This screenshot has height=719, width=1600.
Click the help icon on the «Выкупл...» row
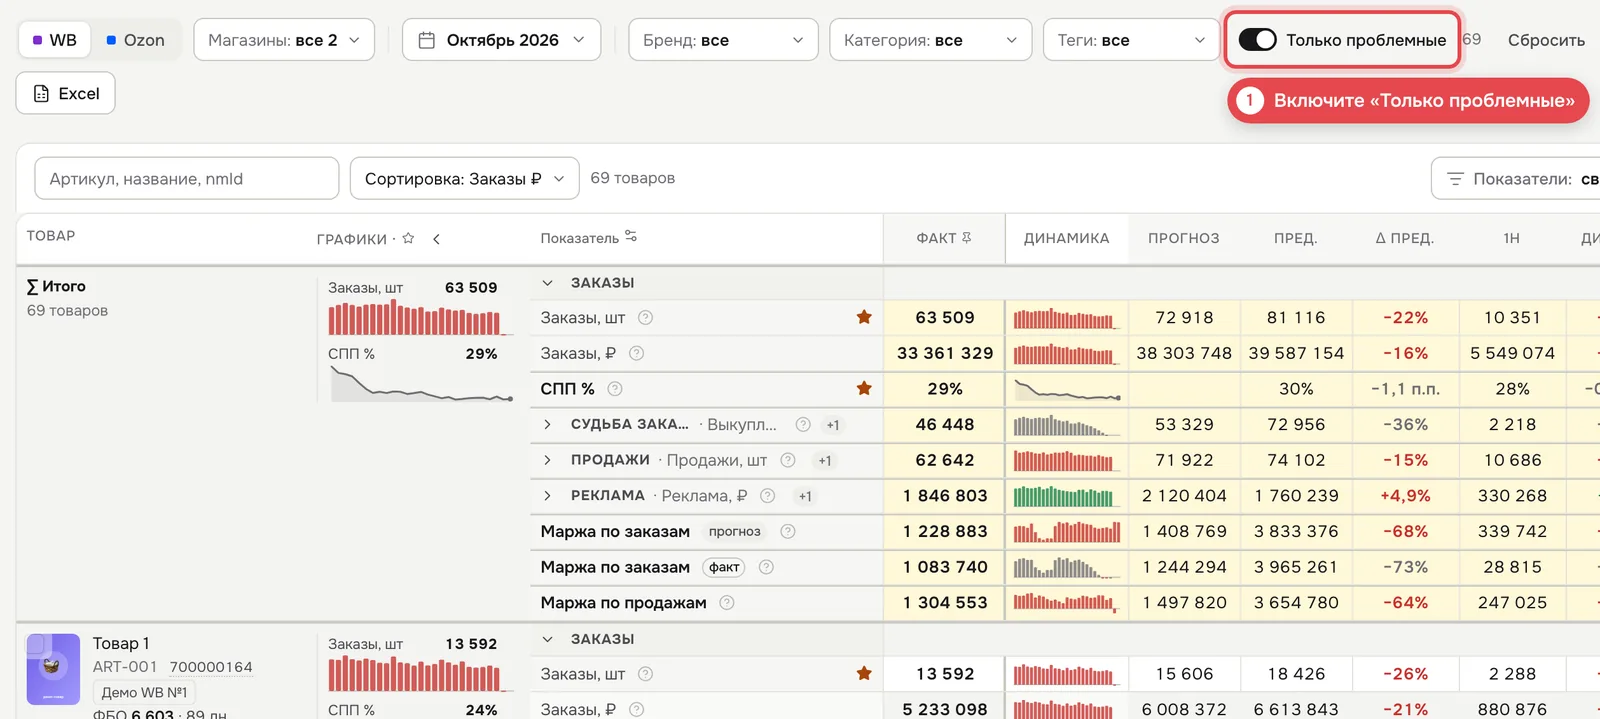[x=803, y=425]
